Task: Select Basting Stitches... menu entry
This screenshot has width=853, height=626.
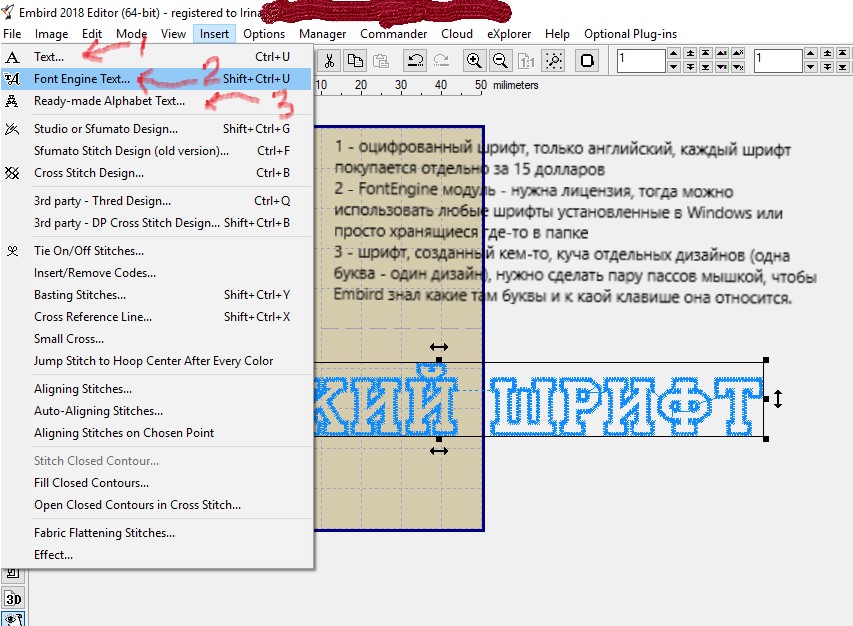Action: 157,295
